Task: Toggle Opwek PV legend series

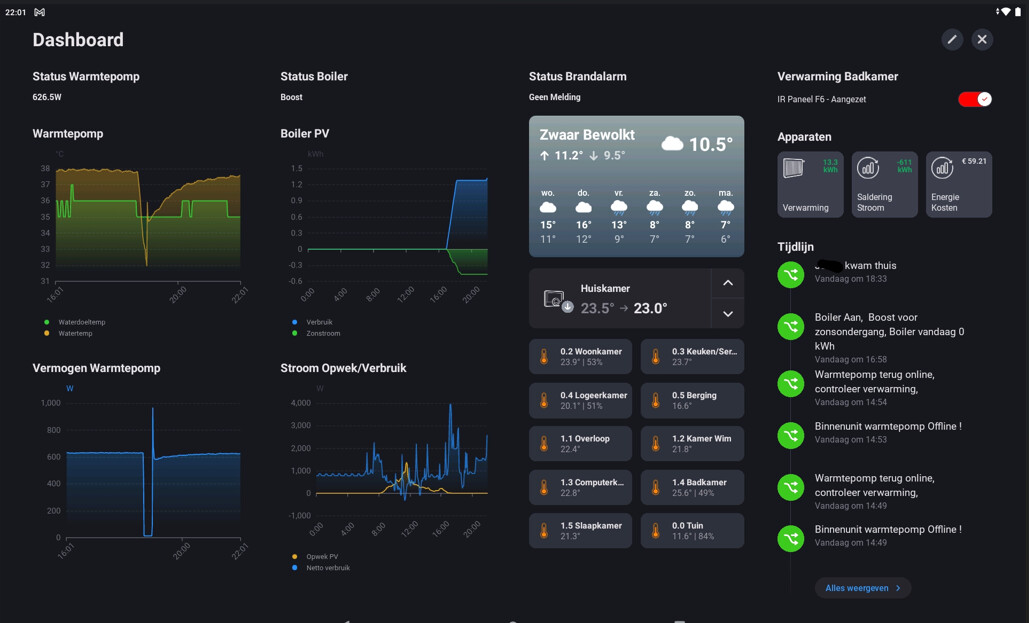Action: 315,557
